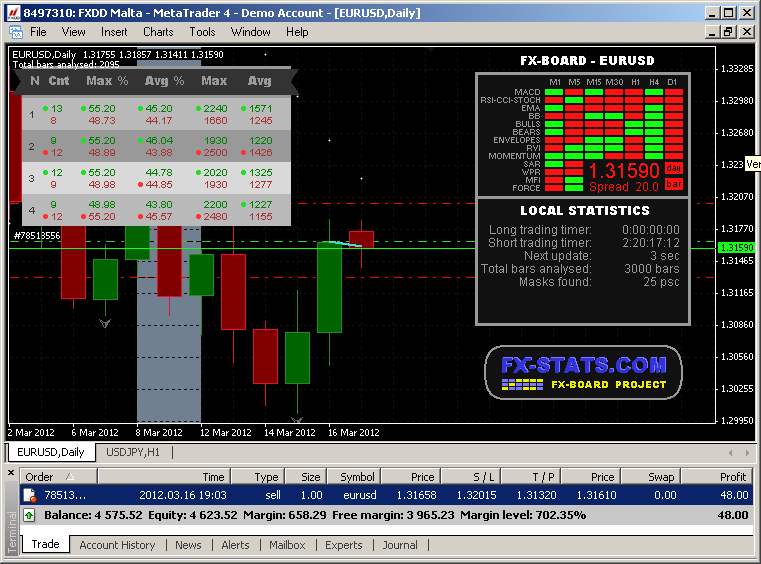The width and height of the screenshot is (761, 564).
Task: Click the MetaTrader title bar app icon
Action: click(13, 13)
